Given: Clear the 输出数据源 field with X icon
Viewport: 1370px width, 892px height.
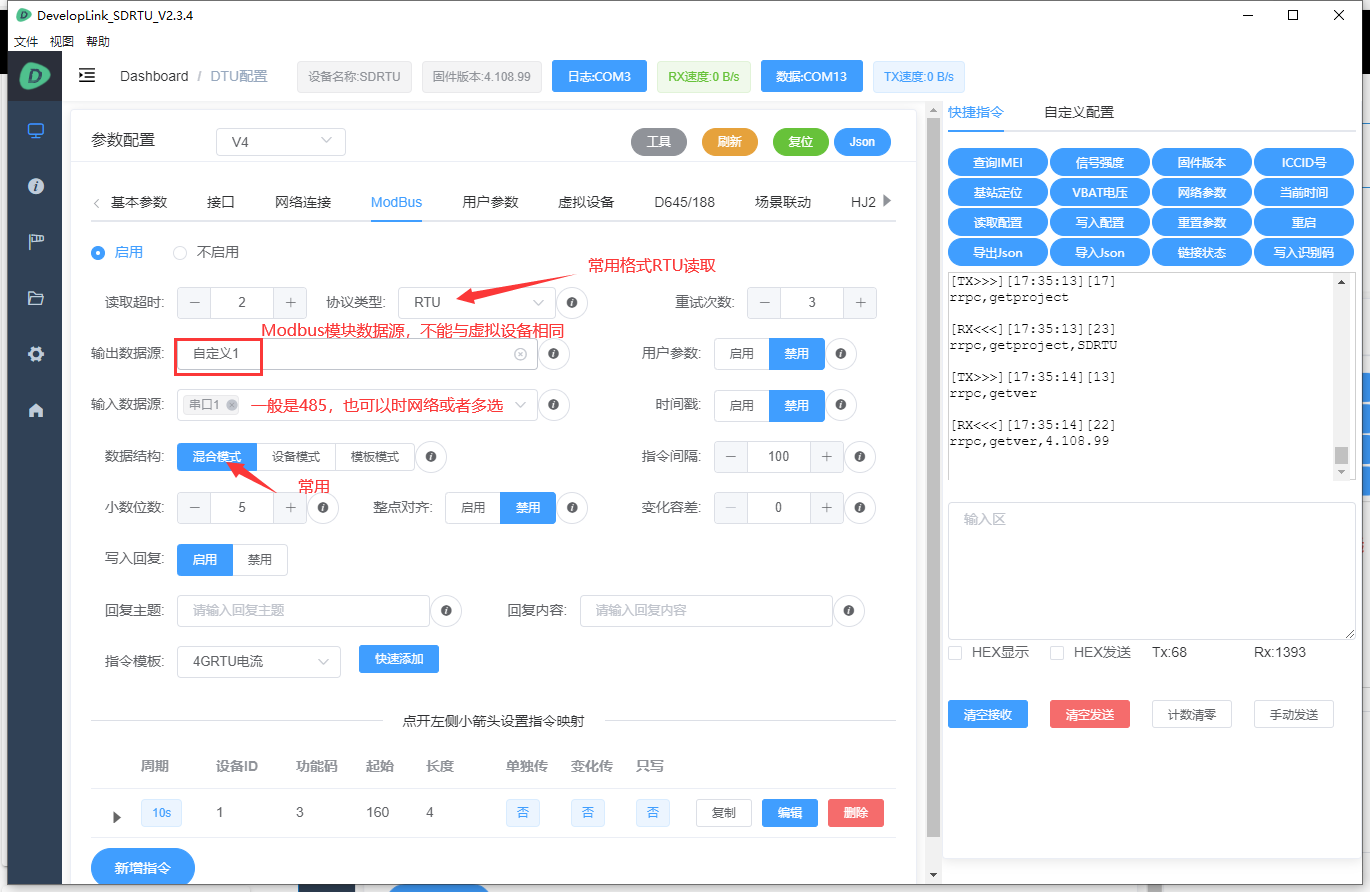Looking at the screenshot, I should tap(520, 354).
